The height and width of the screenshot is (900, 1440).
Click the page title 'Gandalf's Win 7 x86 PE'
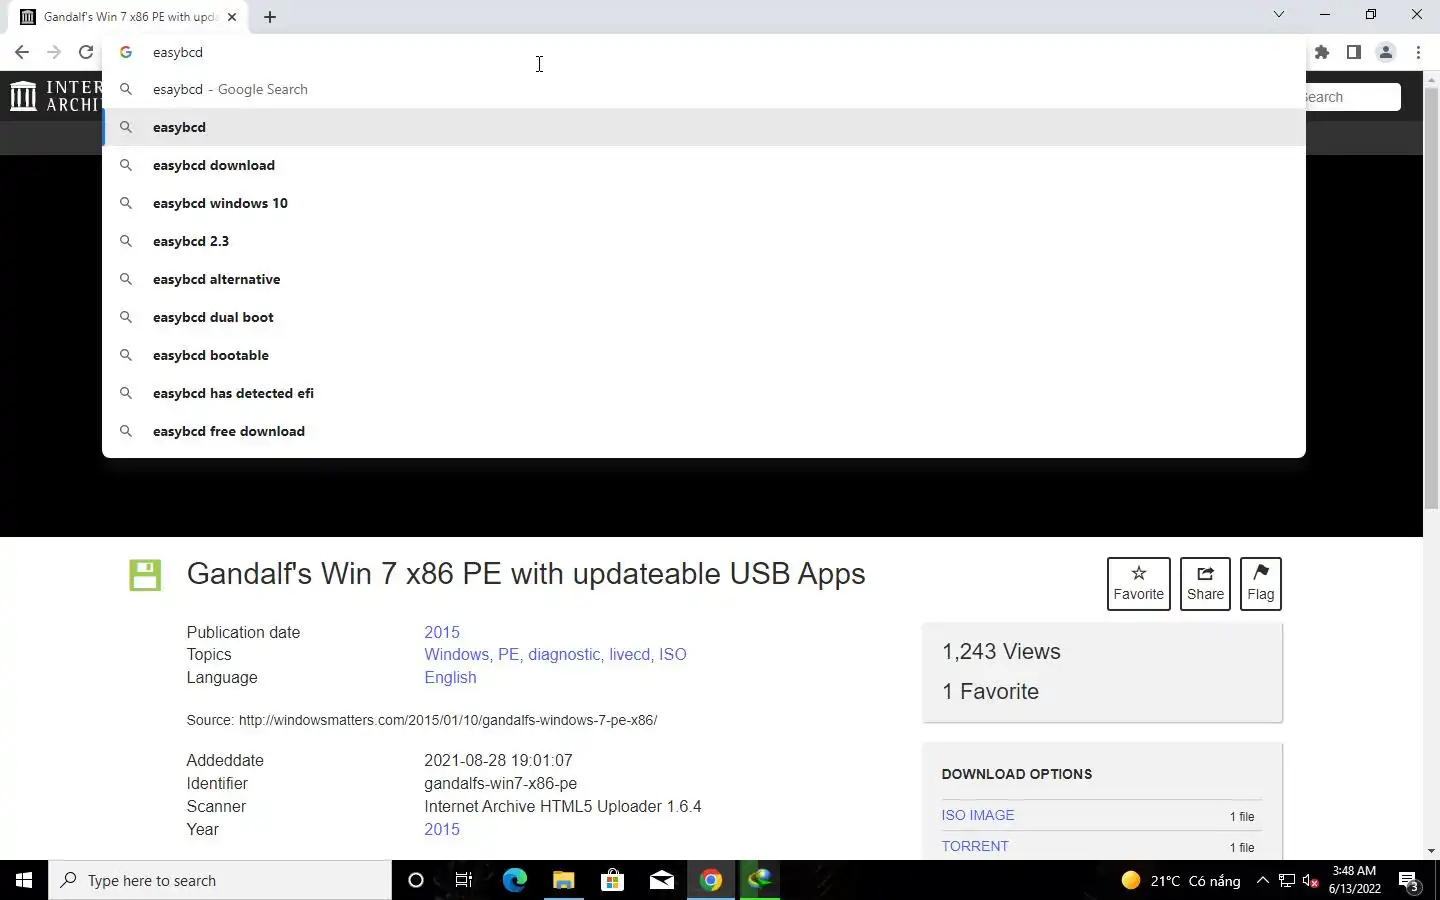(x=526, y=574)
